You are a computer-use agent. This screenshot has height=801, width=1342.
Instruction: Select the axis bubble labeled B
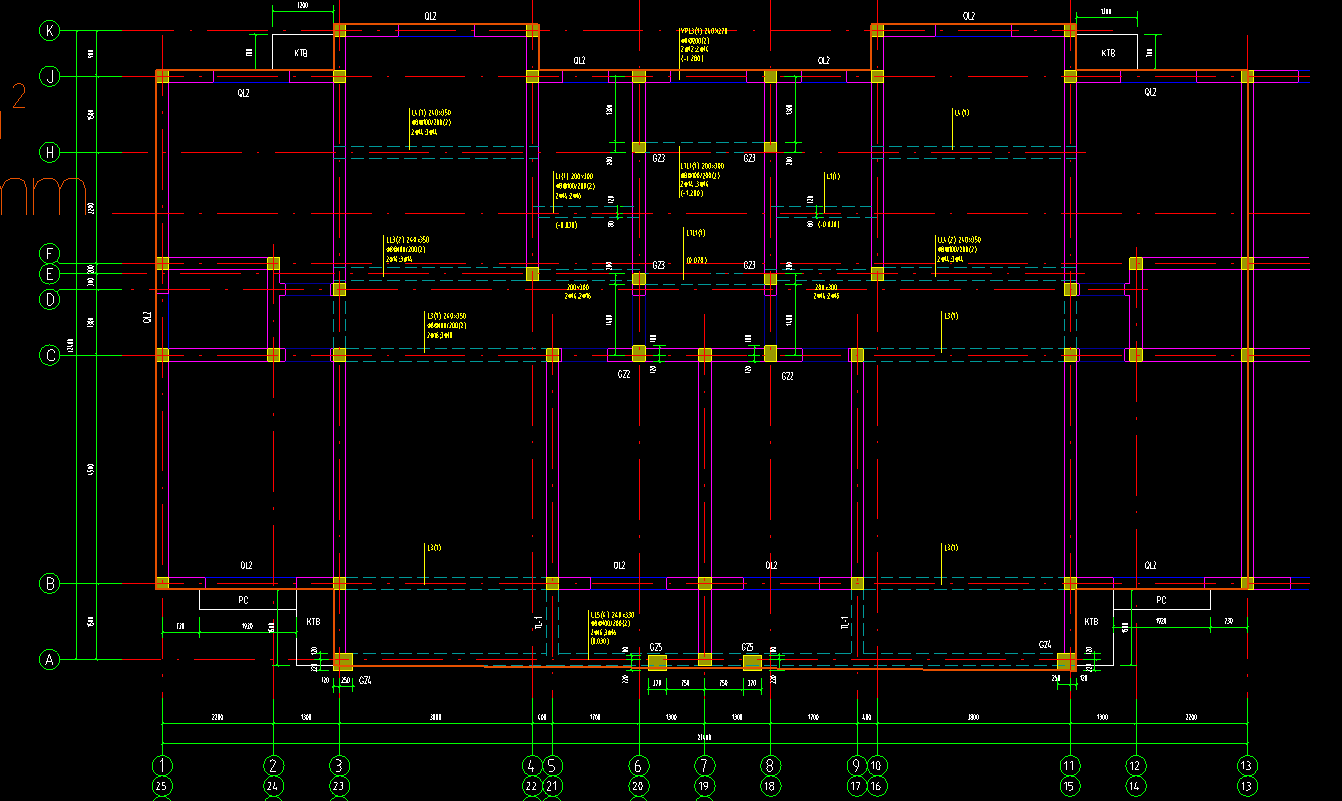(49, 583)
